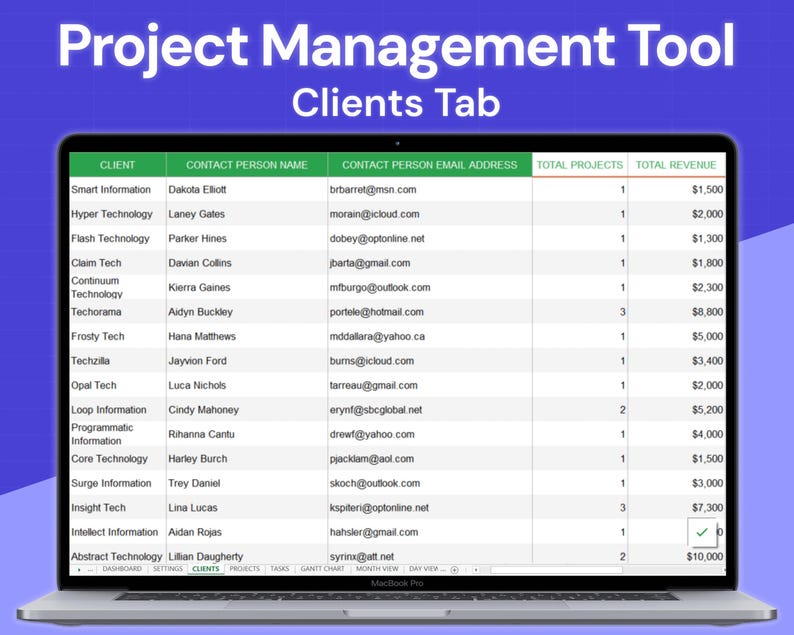Click email dobey@optonline.net

(377, 239)
